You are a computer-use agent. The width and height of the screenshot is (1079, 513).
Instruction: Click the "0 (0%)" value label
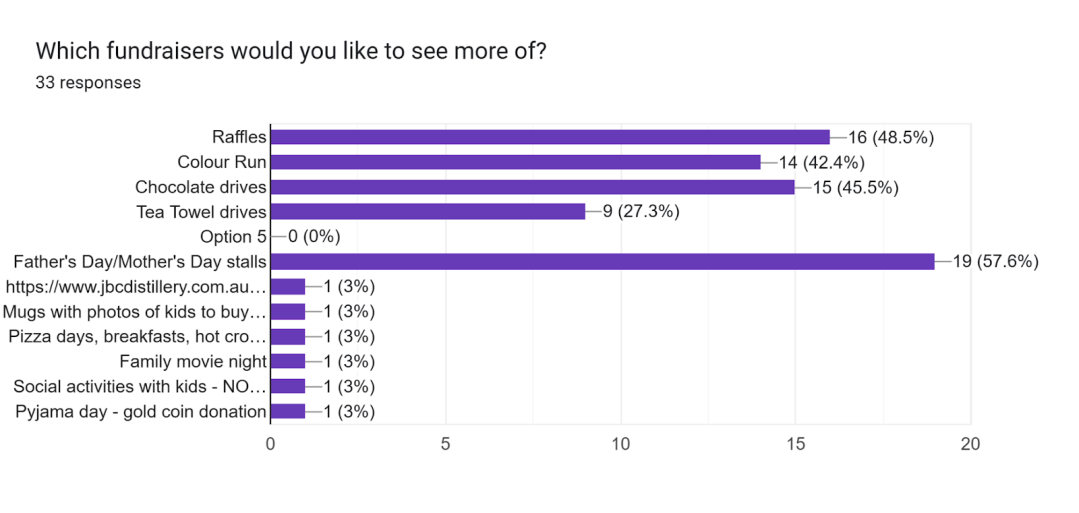click(314, 237)
